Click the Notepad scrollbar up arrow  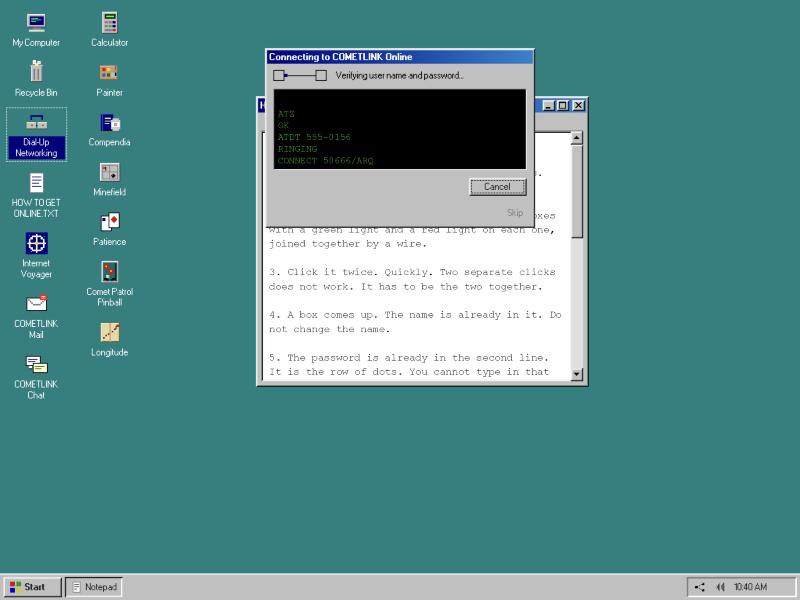point(577,138)
